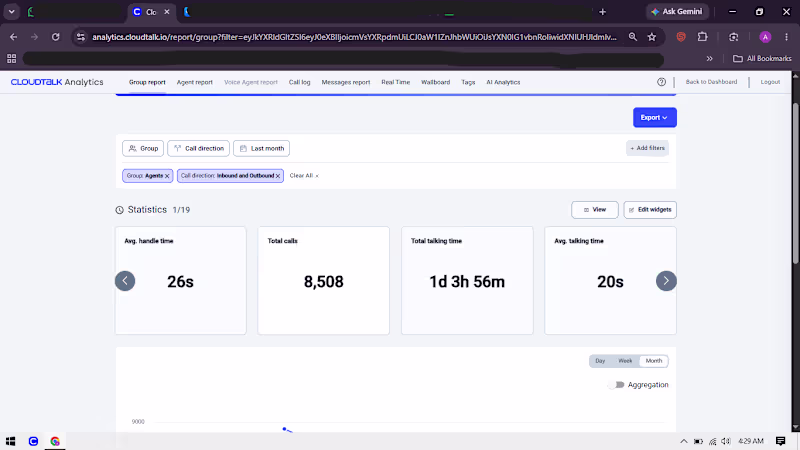Open Chrome in the taskbar
800x450 pixels.
tap(55, 441)
